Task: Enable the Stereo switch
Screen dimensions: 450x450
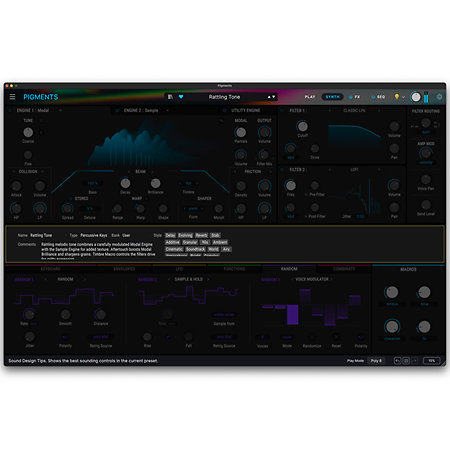Action: pos(71,199)
